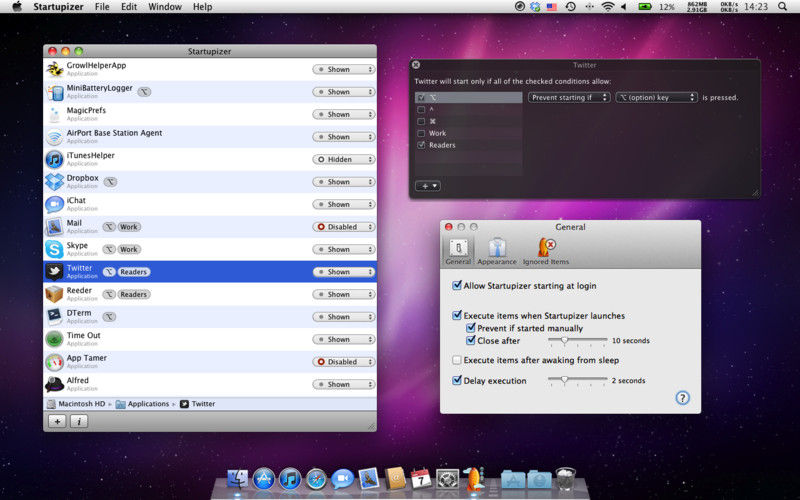Close the Twitter conditions panel
800x500 pixels.
coord(416,65)
